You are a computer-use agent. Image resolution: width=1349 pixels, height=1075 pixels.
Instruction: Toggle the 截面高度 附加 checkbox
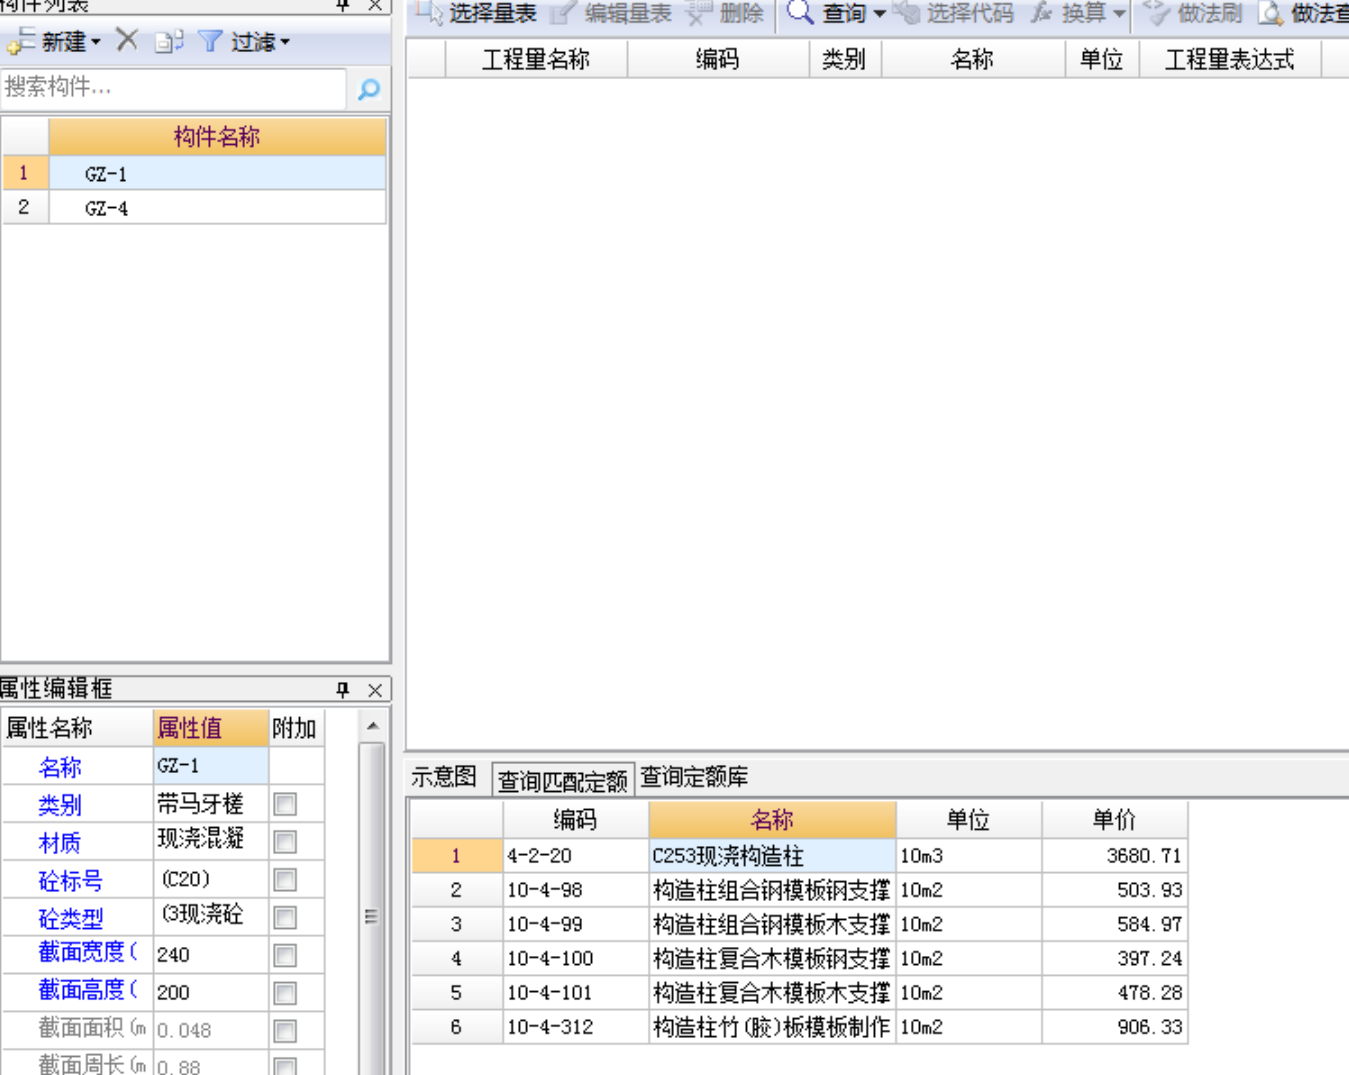[285, 993]
